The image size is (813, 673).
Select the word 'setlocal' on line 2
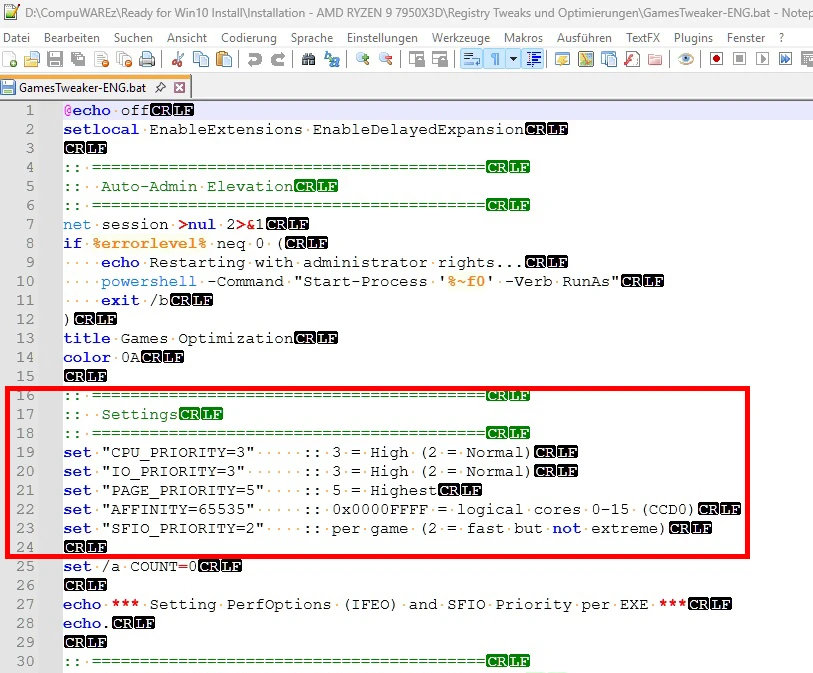point(100,129)
